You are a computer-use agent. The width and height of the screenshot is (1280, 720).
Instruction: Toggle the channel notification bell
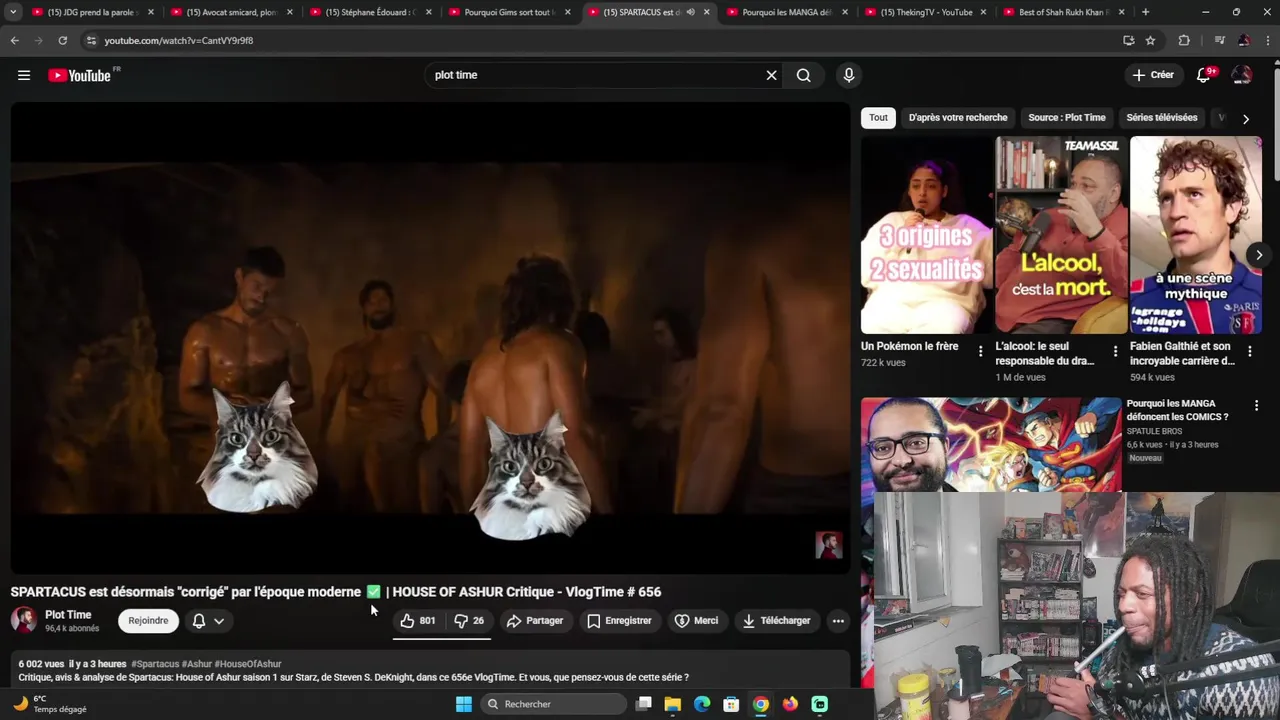[199, 621]
